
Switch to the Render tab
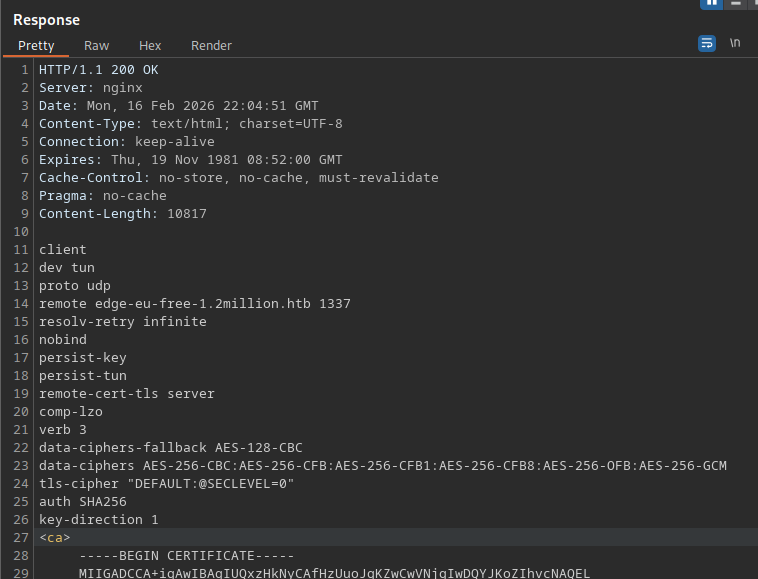[x=211, y=46]
